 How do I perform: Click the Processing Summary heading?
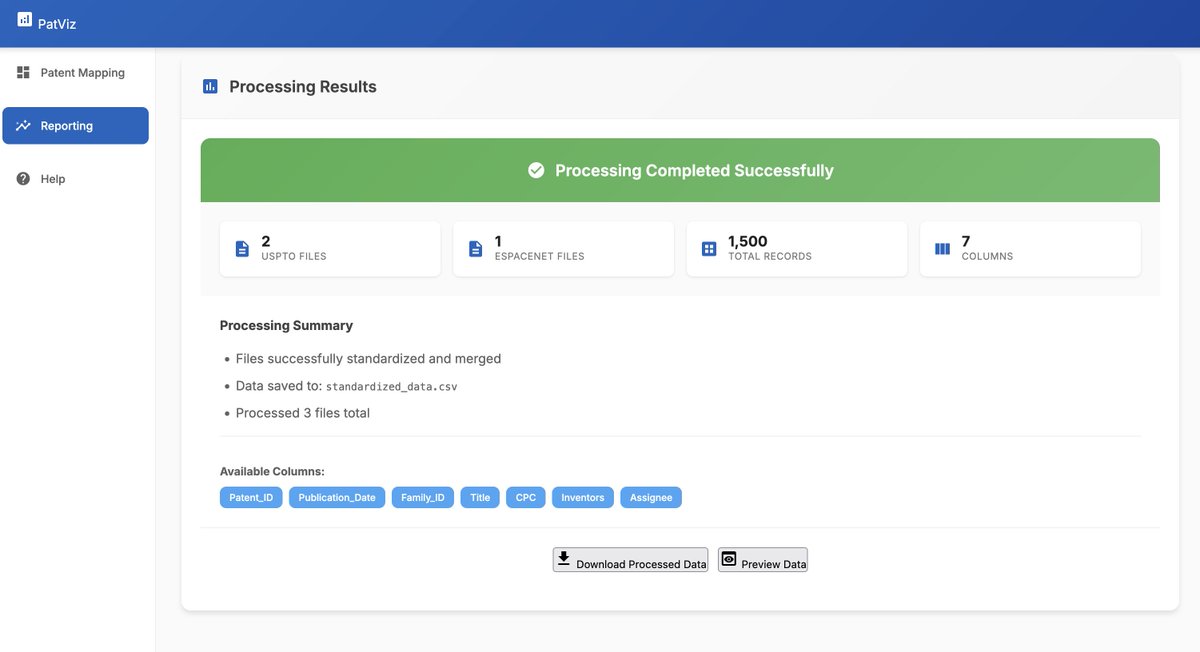click(x=286, y=325)
